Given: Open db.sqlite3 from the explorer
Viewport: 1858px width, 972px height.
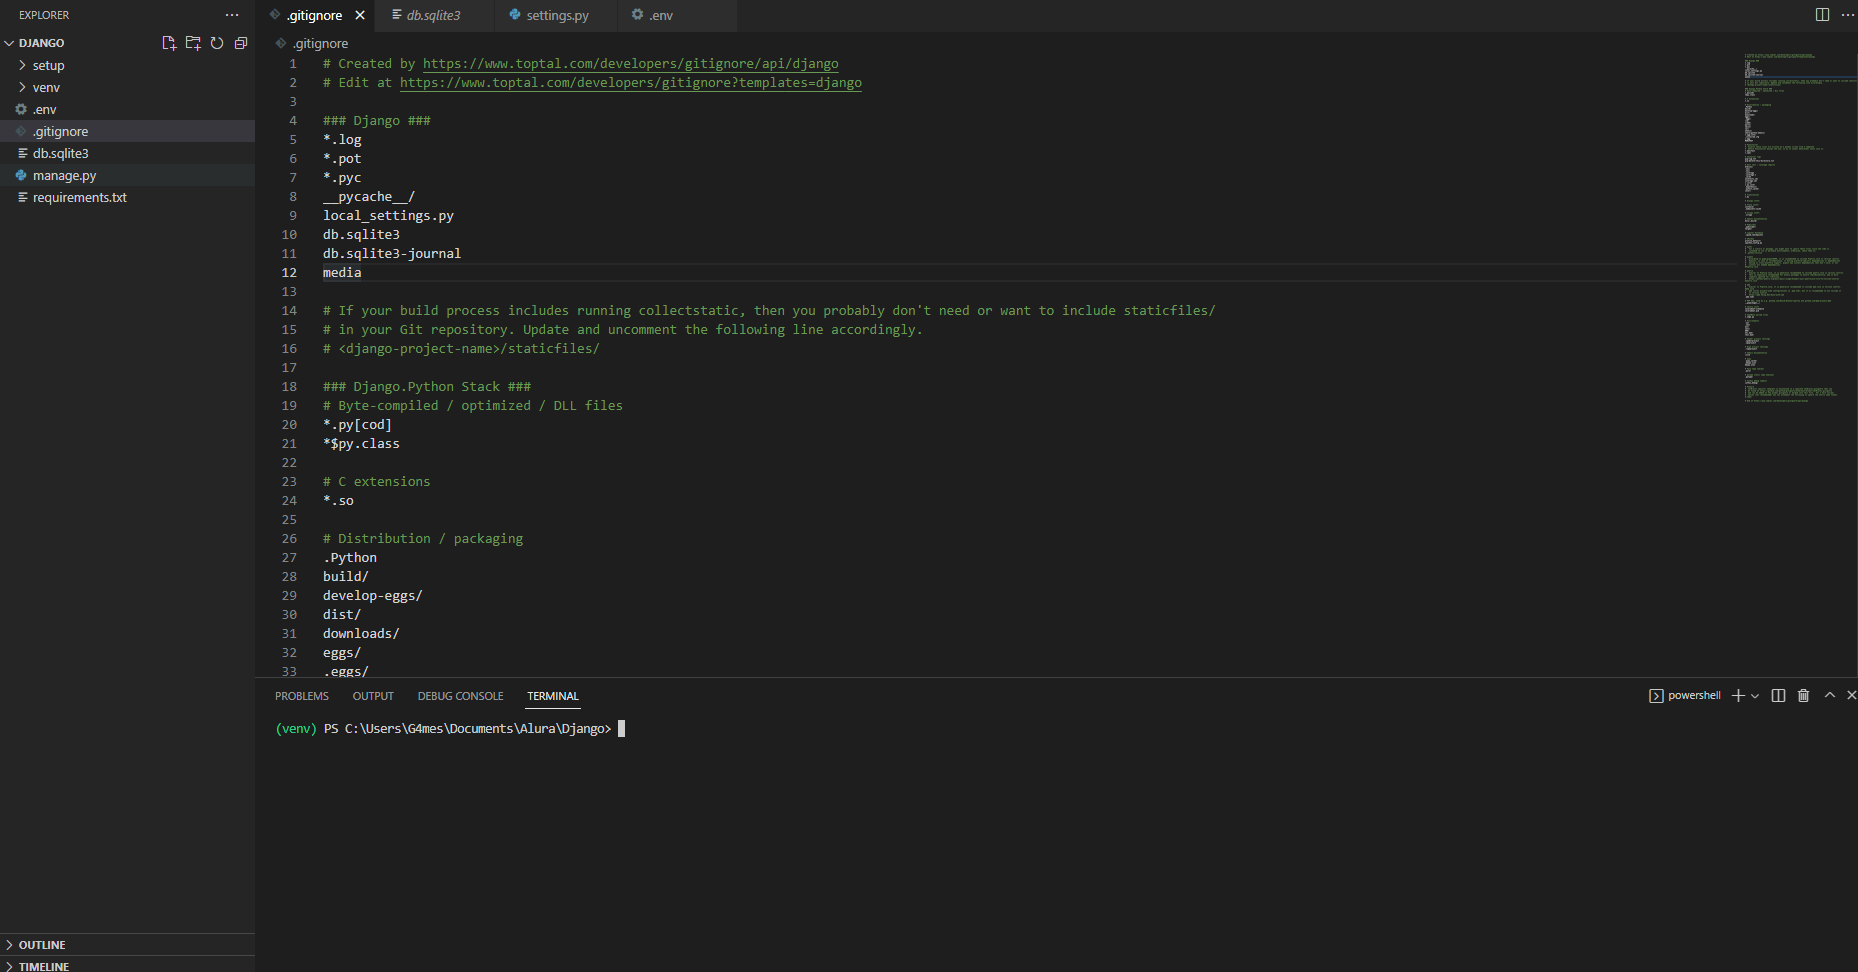Looking at the screenshot, I should (x=127, y=153).
